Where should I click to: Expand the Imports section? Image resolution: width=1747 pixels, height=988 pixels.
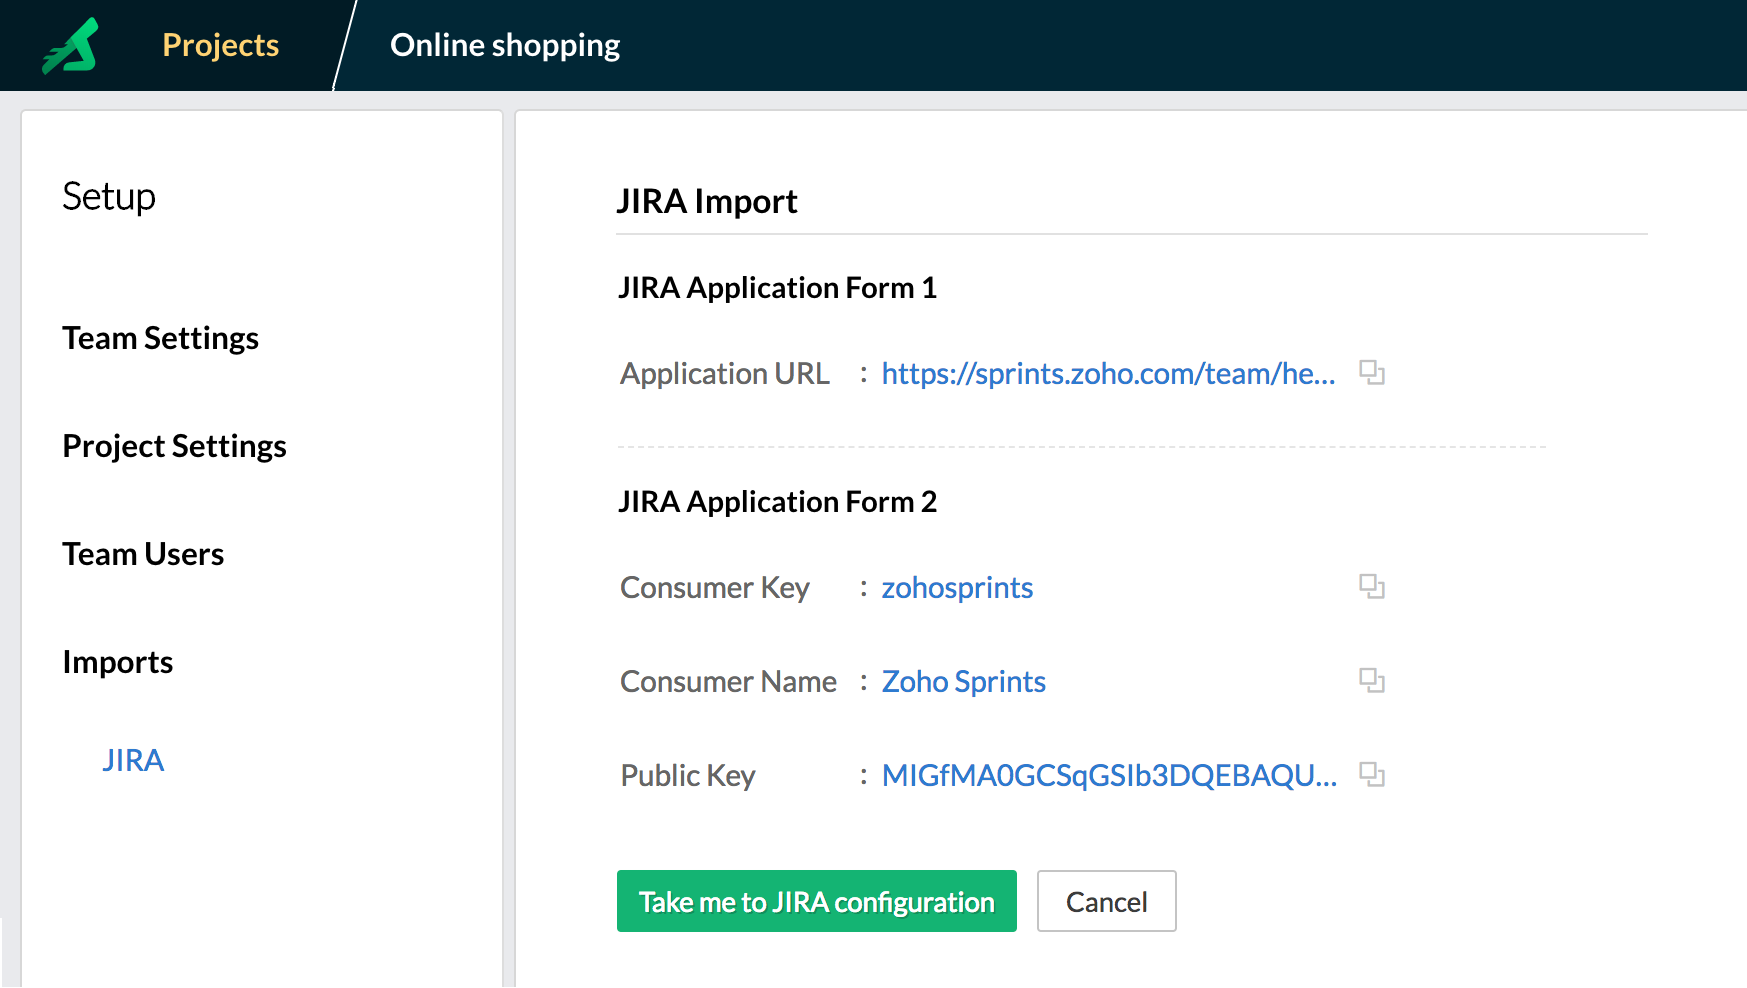117,662
